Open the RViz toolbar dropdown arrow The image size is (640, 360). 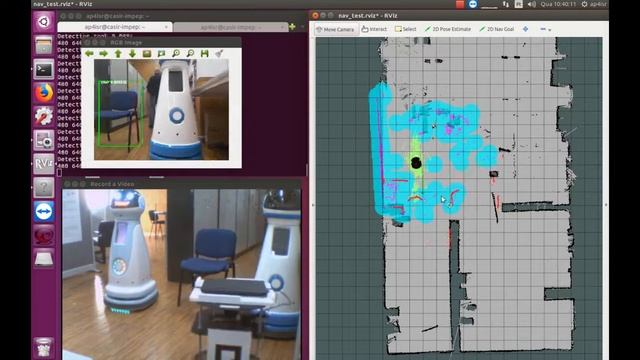(549, 30)
